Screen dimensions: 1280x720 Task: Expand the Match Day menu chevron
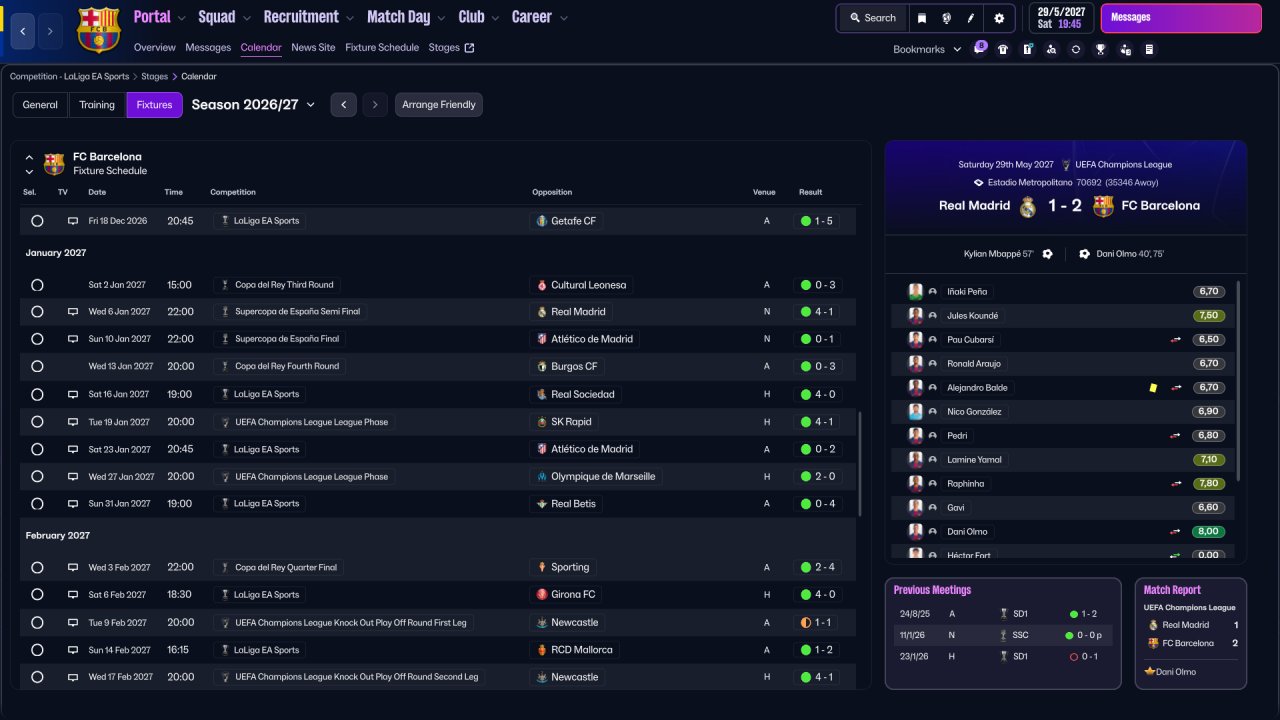pyautogui.click(x=441, y=18)
